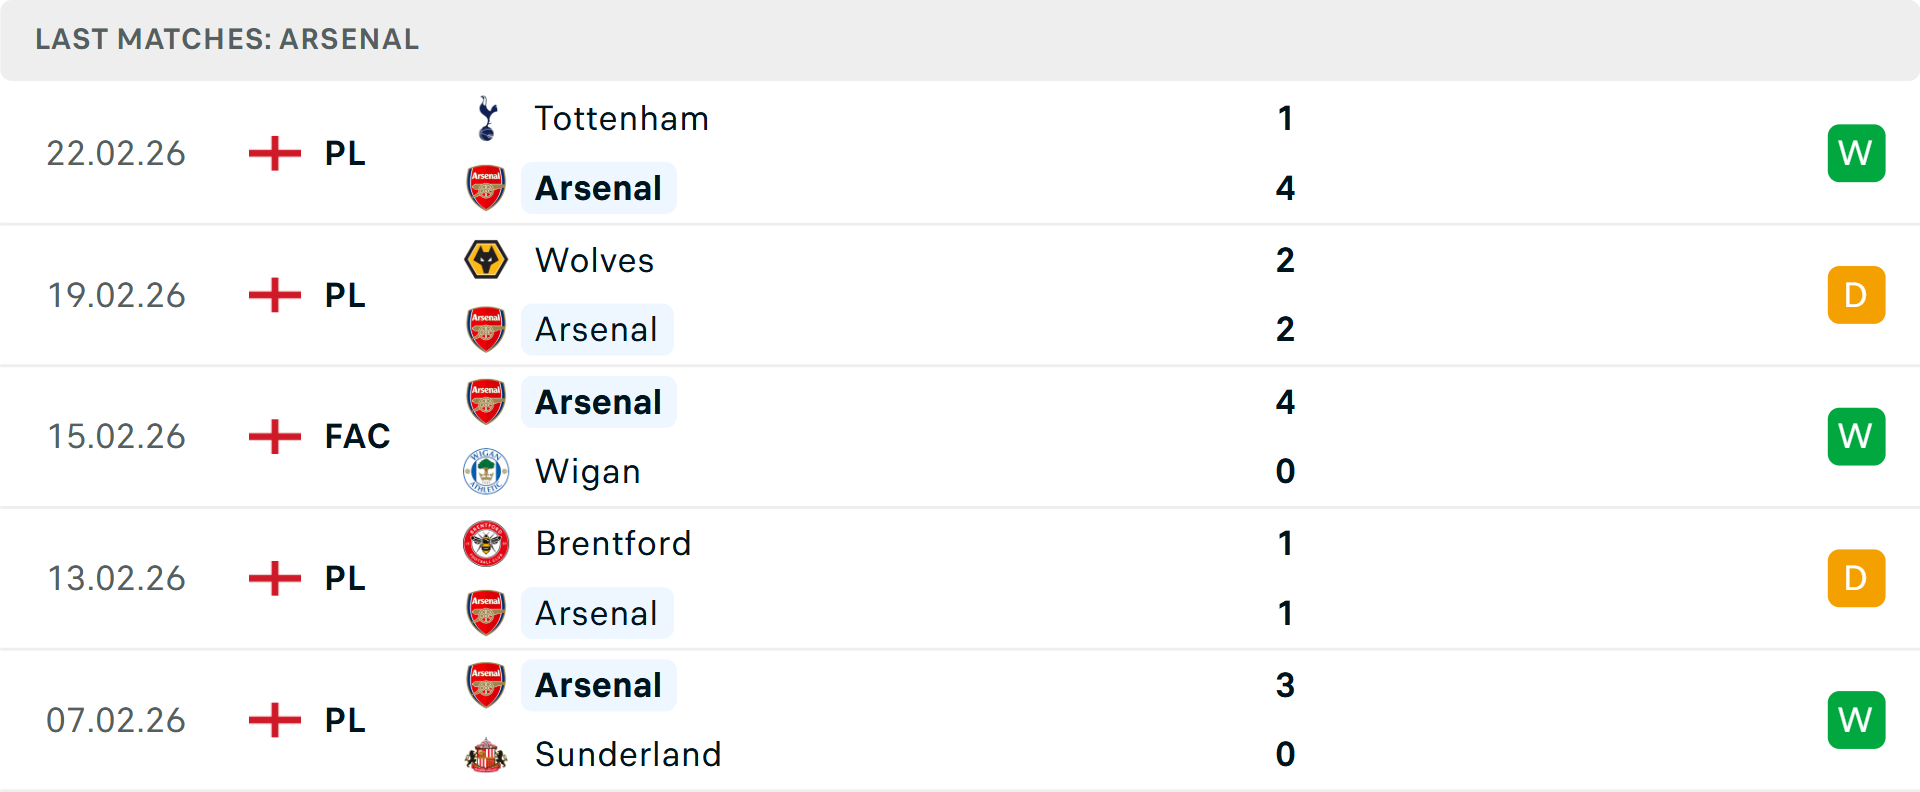Click the FAC competition label
Screen dimensions: 1920x792
click(357, 436)
